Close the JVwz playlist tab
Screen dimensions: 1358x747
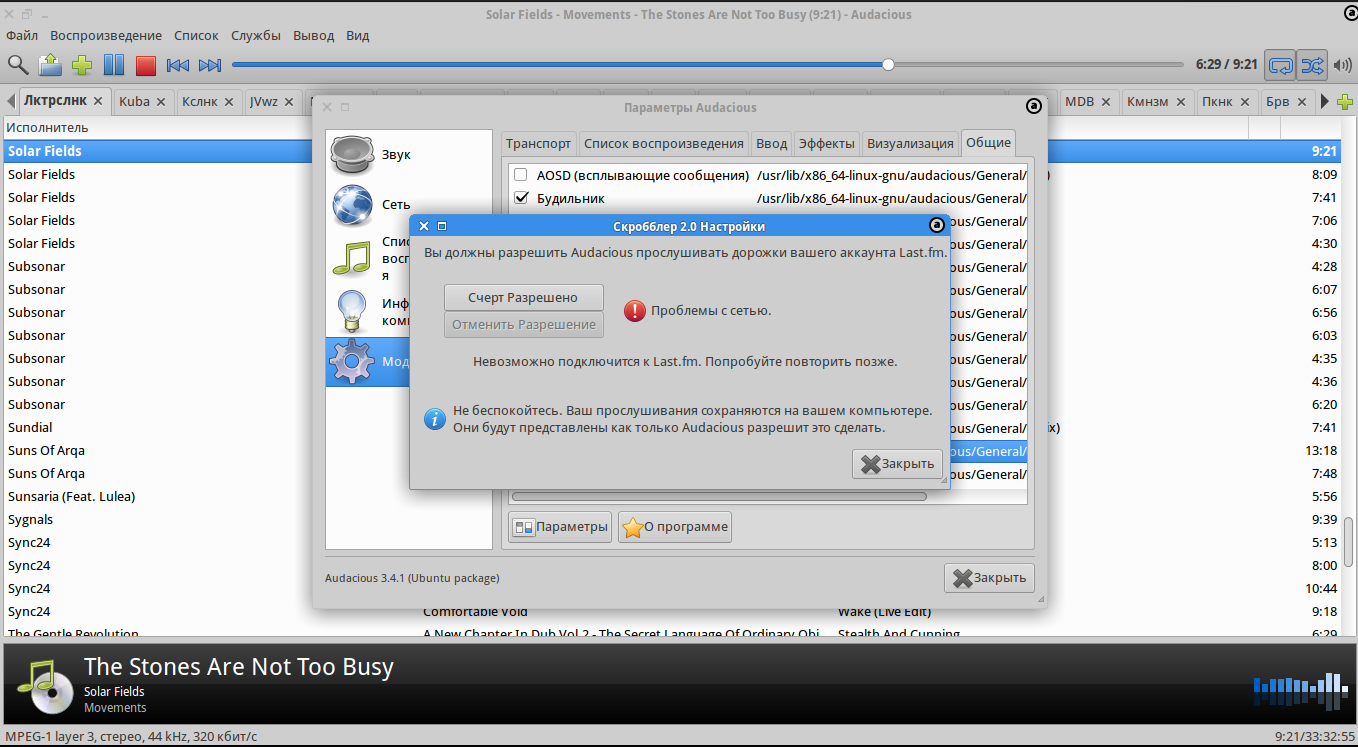coord(290,101)
